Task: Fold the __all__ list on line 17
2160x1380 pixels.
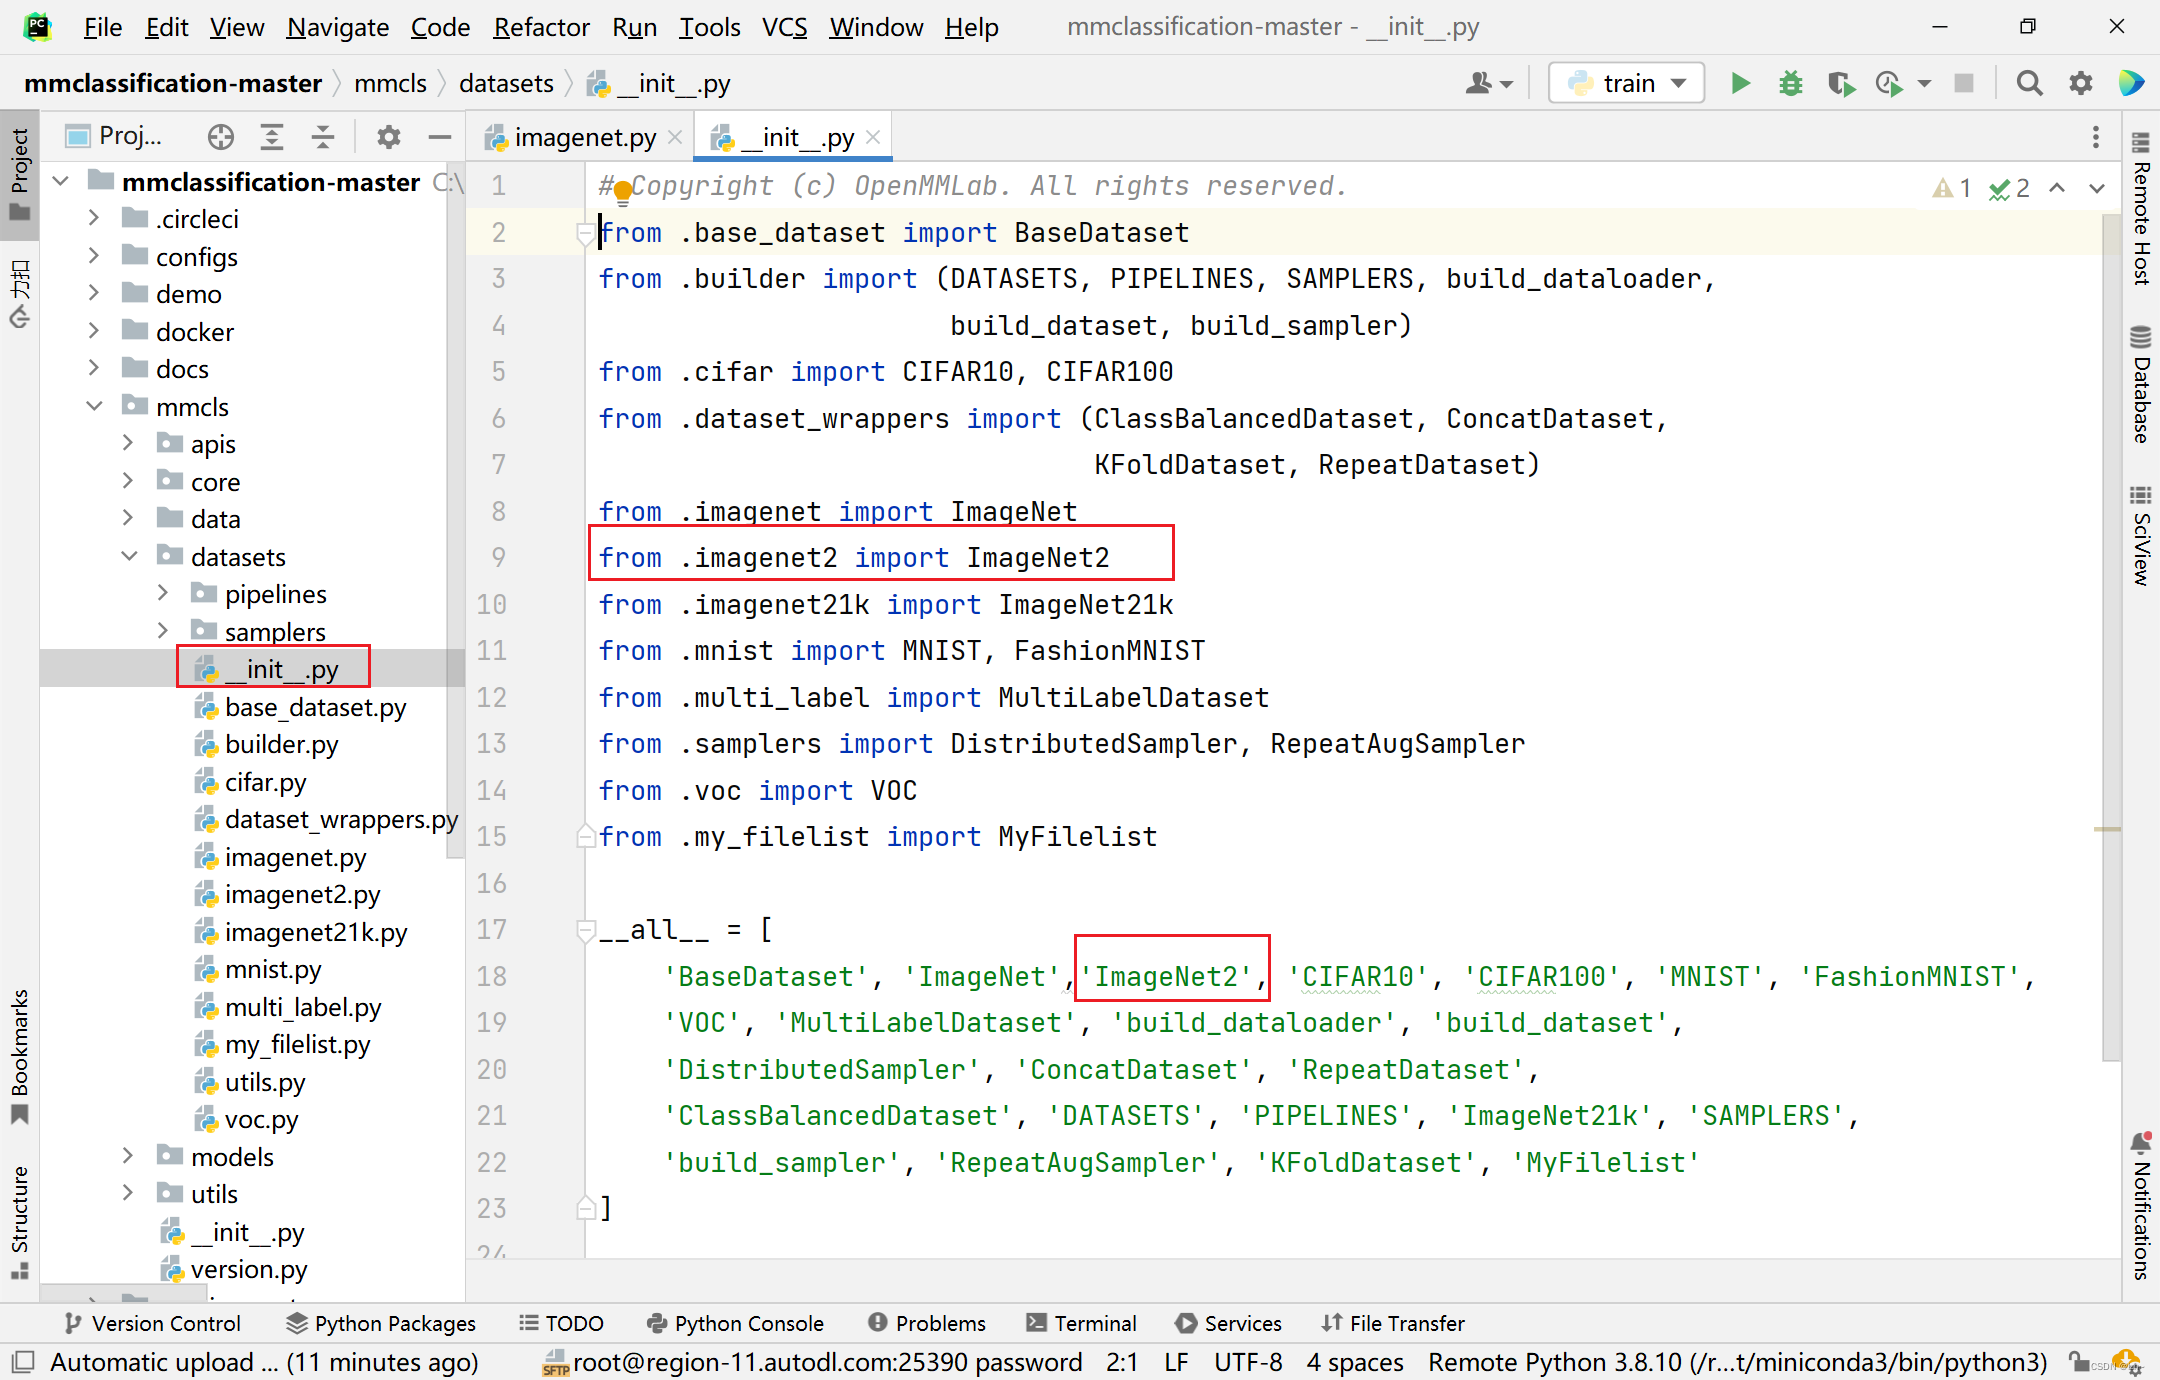Action: tap(587, 931)
